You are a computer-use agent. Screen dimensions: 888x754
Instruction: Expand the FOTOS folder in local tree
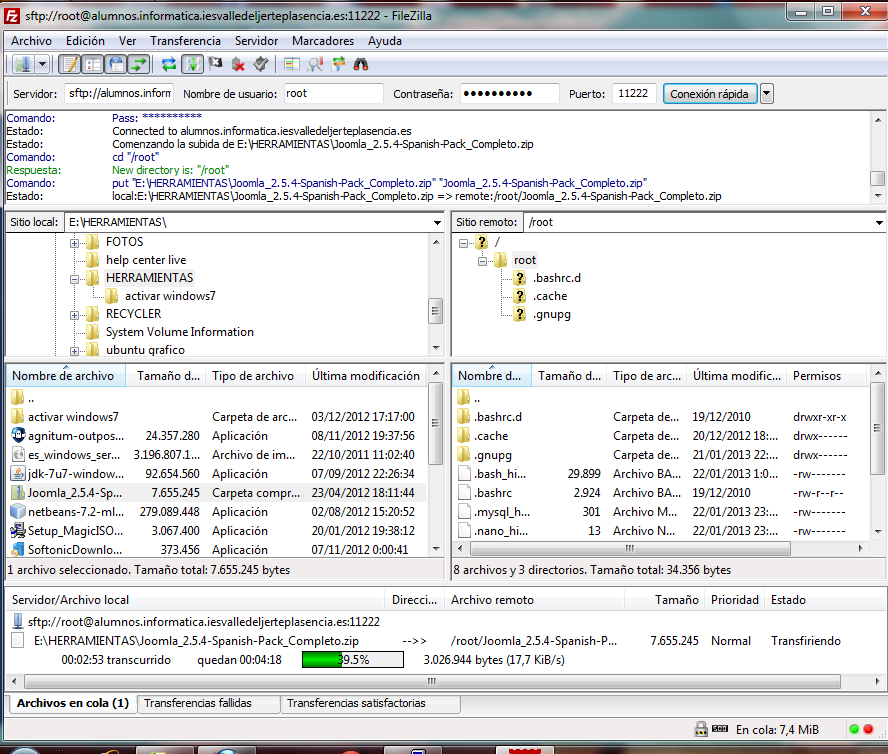75,242
